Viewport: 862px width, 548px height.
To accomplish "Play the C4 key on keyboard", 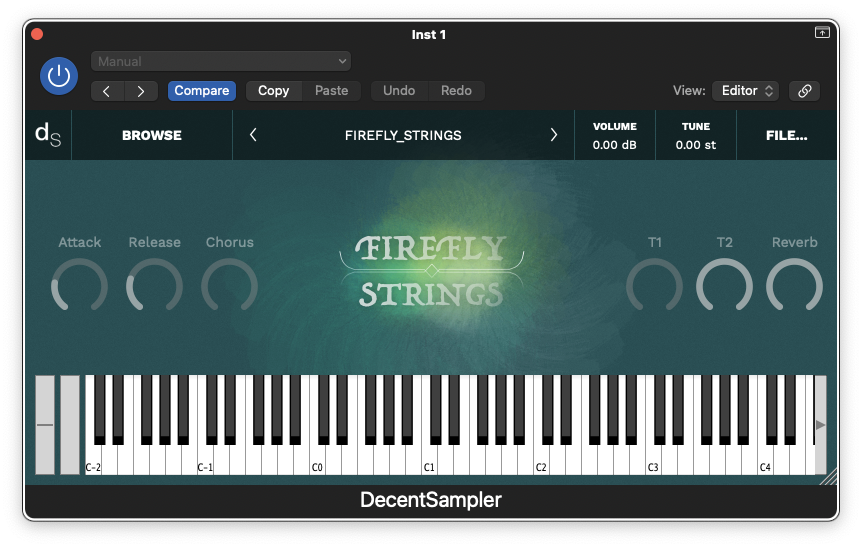I will click(766, 461).
